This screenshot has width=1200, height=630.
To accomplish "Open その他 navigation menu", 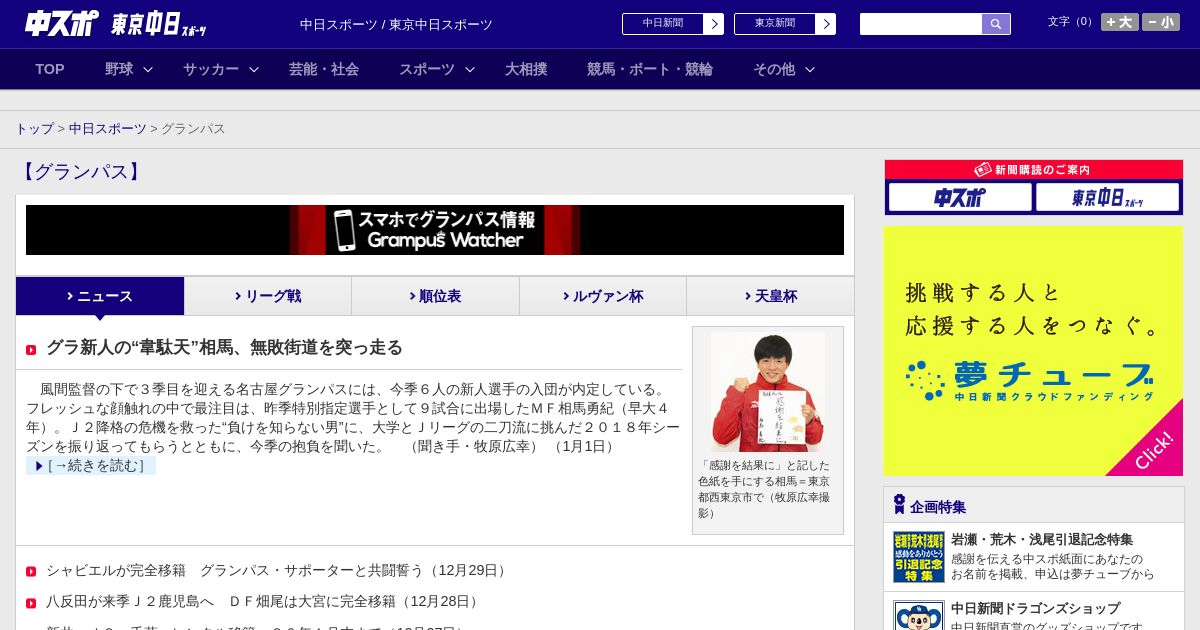I will pos(774,69).
